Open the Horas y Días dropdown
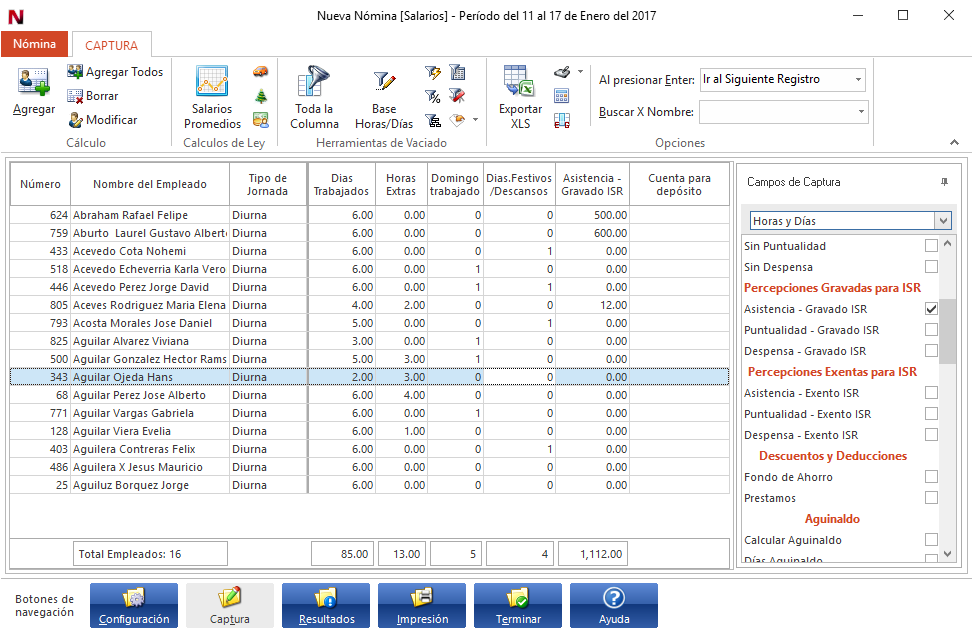Screen dimensions: 973x633 [942, 221]
